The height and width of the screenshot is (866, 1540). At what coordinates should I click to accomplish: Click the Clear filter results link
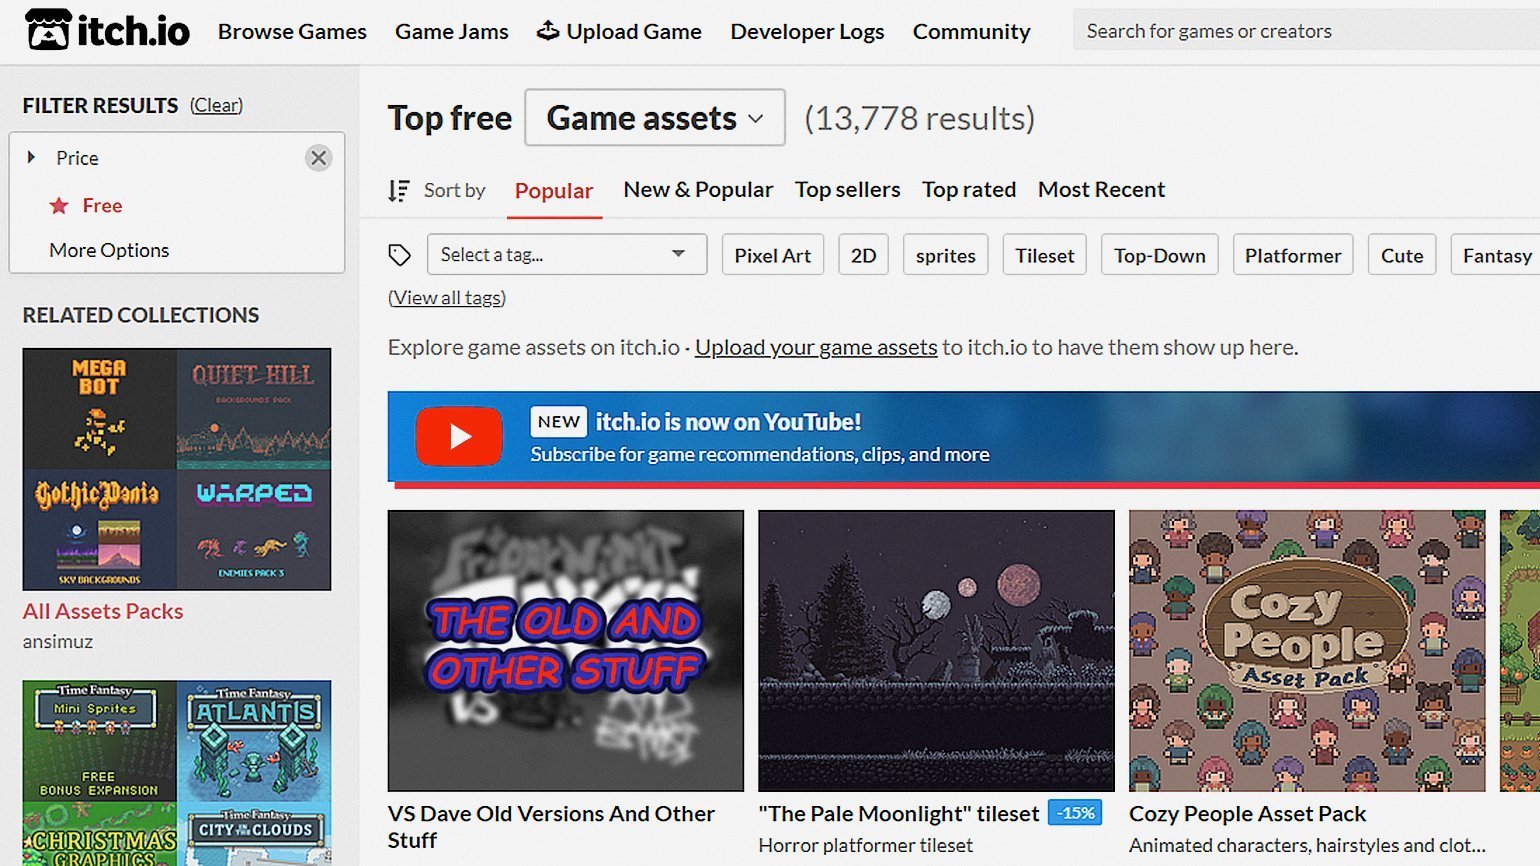click(217, 105)
